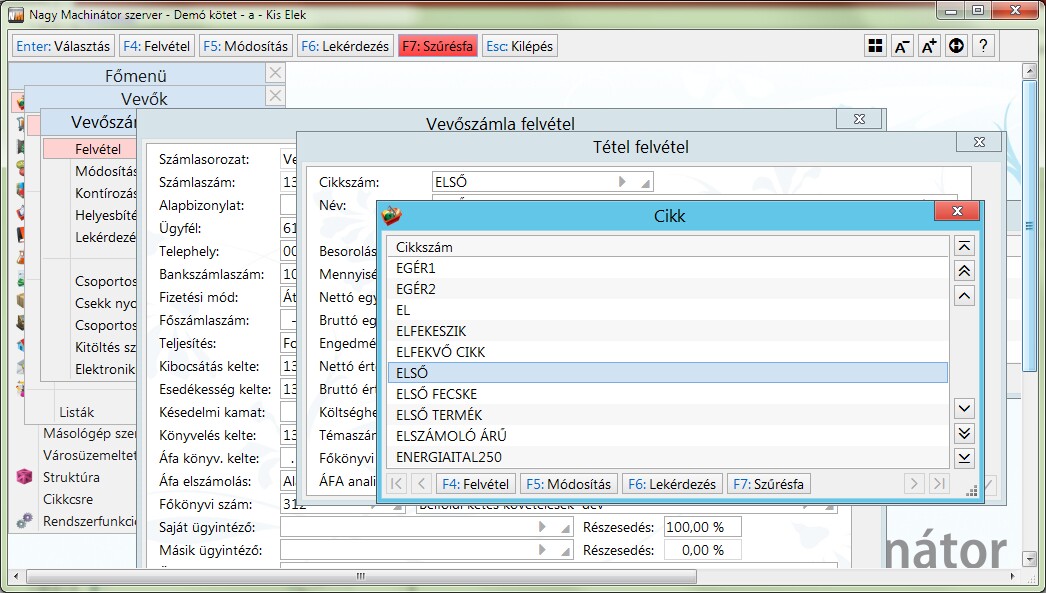Page down in Cikk list with double chevron

pyautogui.click(x=964, y=433)
